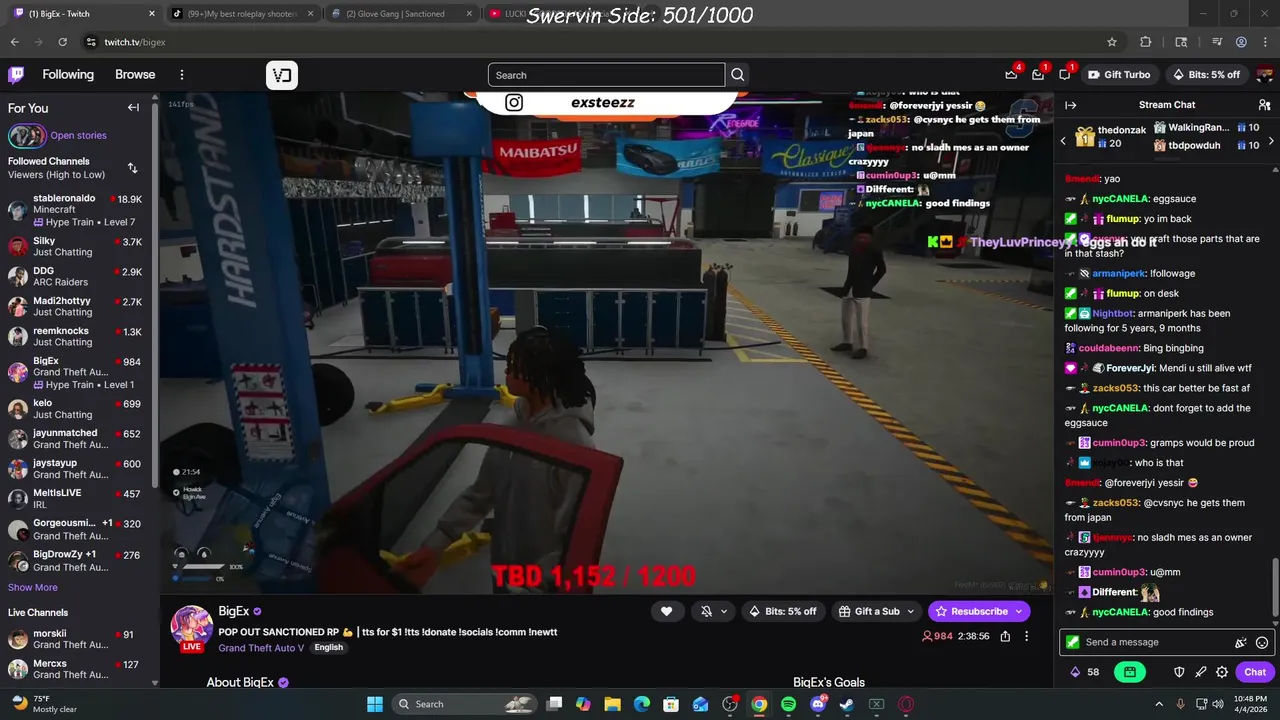Image resolution: width=1280 pixels, height=720 pixels.
Task: Open the Bits balance showing 58
Action: 1085,672
